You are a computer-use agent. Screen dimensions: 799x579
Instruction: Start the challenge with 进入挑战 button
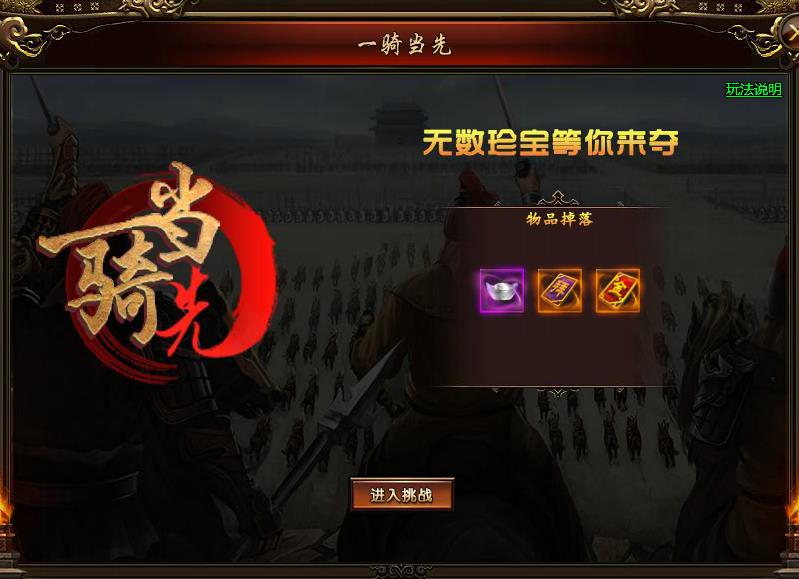402,494
